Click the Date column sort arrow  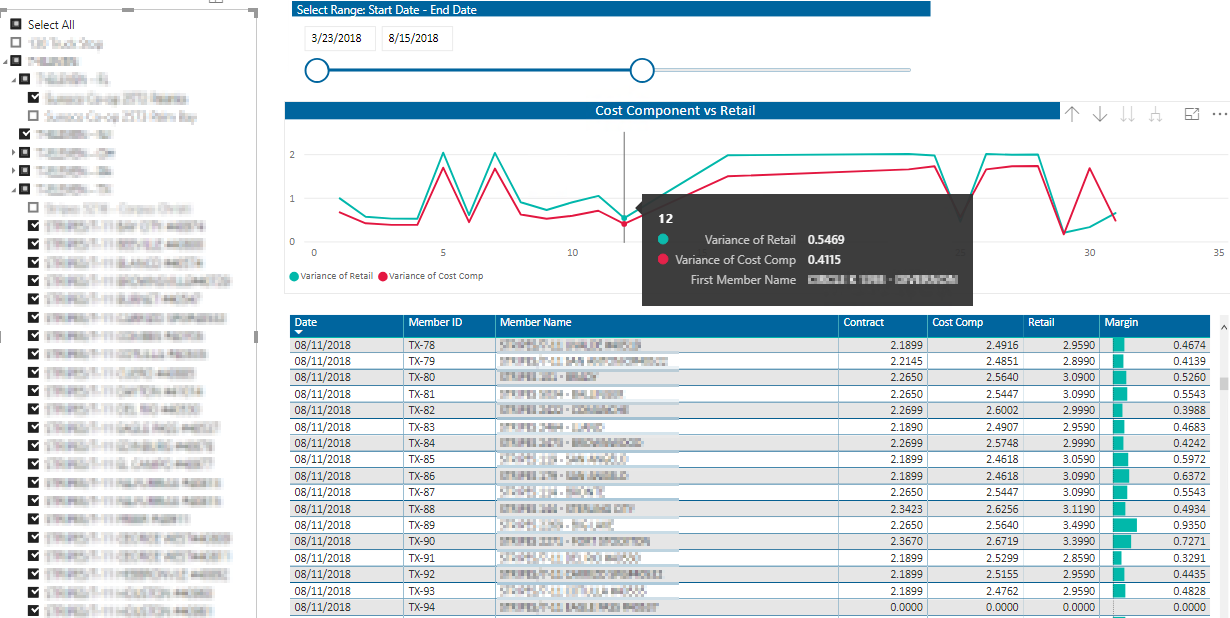[299, 331]
